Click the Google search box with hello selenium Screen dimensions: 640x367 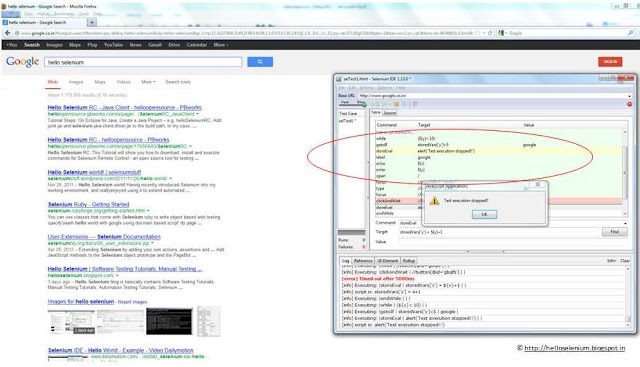[143, 62]
